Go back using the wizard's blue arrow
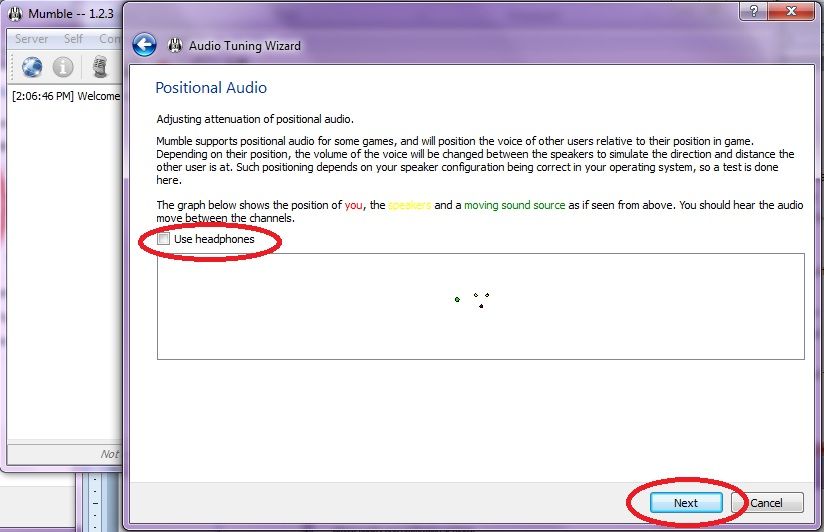 (145, 45)
